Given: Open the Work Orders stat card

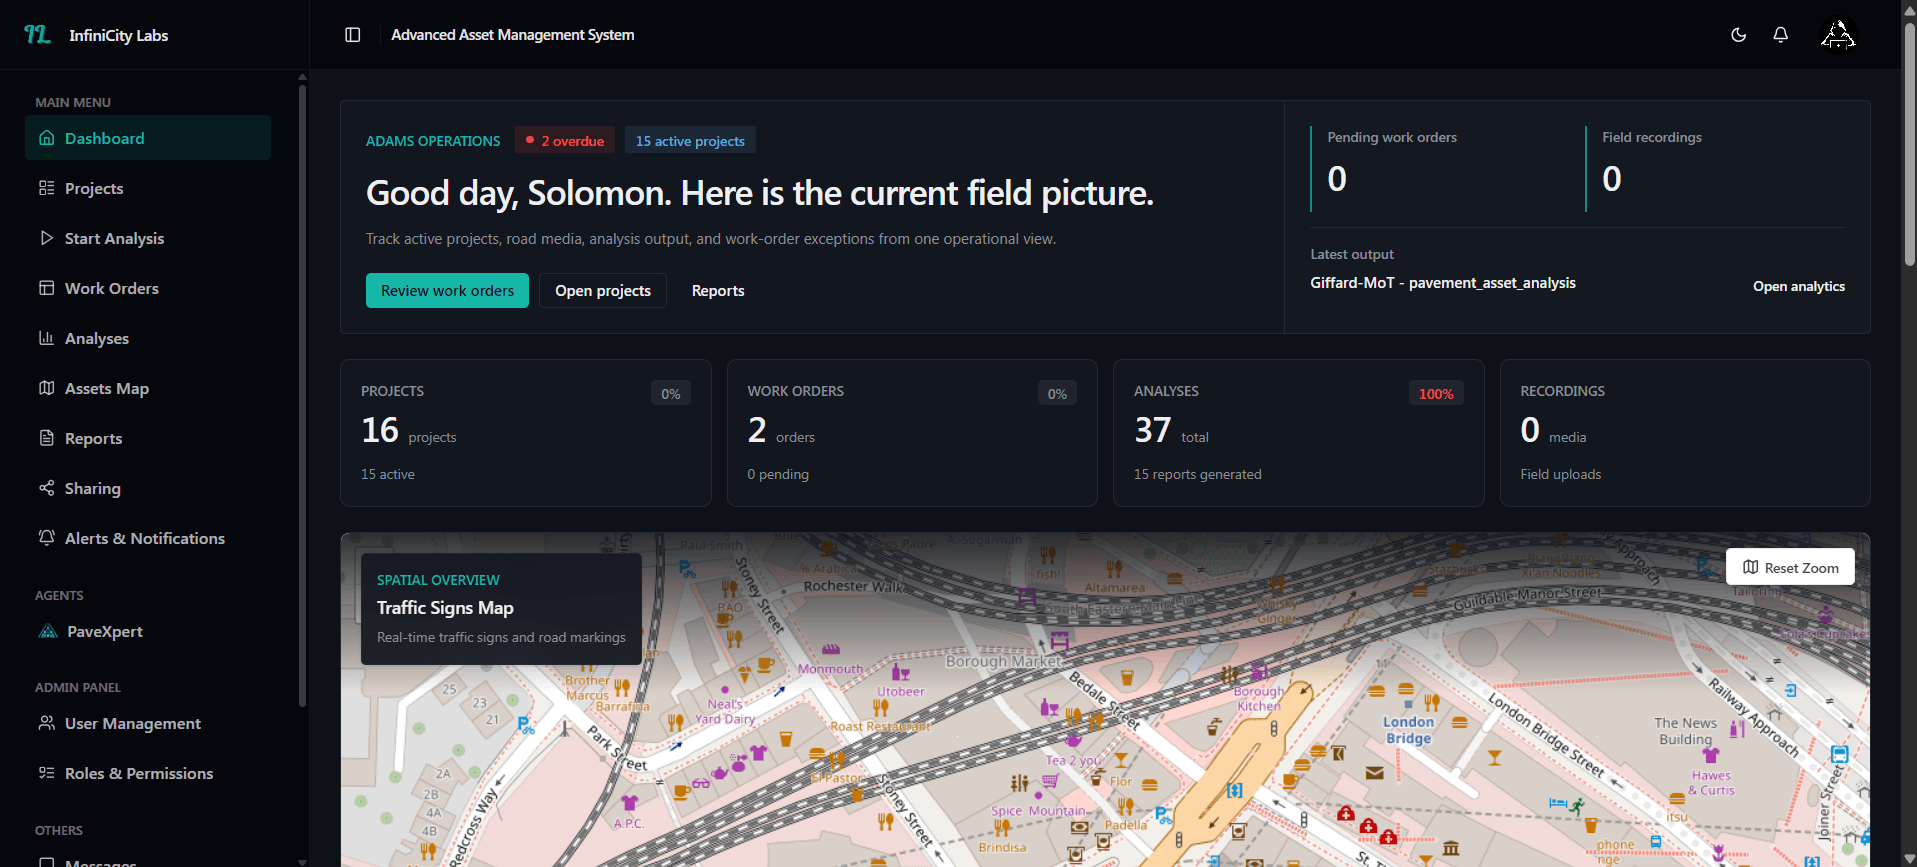Looking at the screenshot, I should click(912, 433).
